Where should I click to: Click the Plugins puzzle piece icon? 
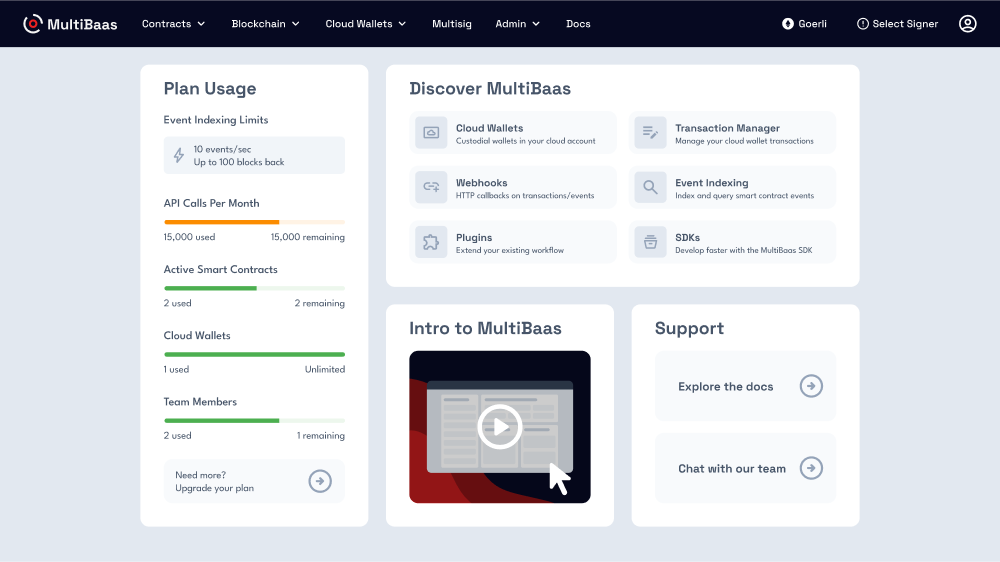click(x=431, y=243)
